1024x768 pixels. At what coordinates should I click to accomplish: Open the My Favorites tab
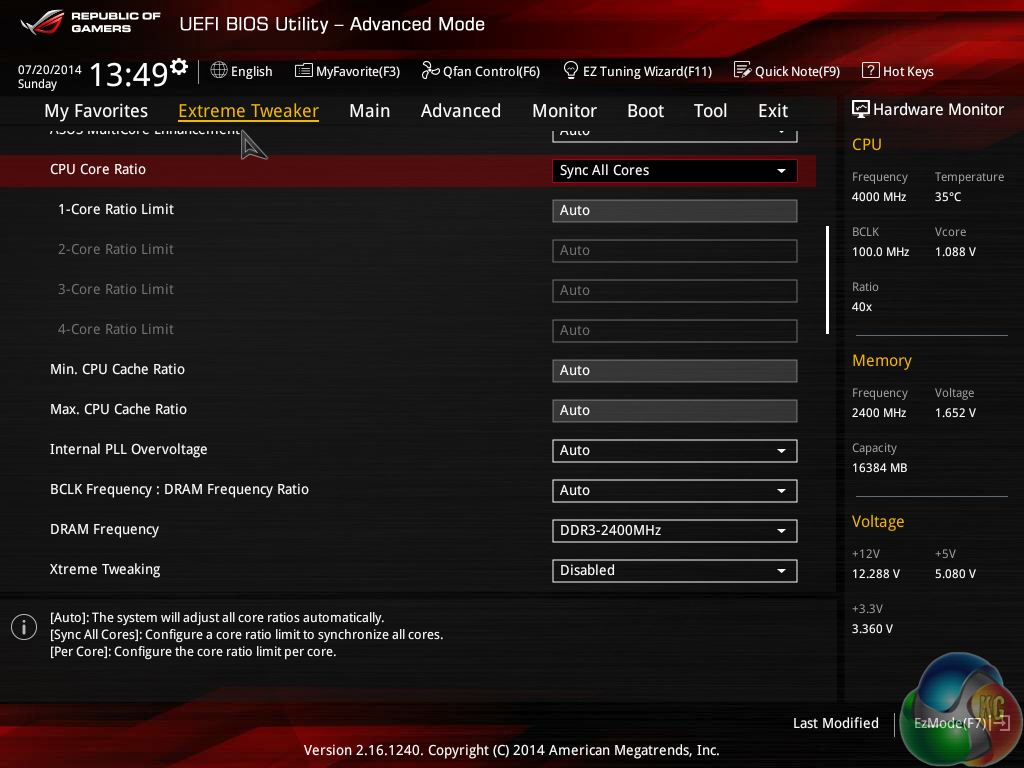(96, 111)
